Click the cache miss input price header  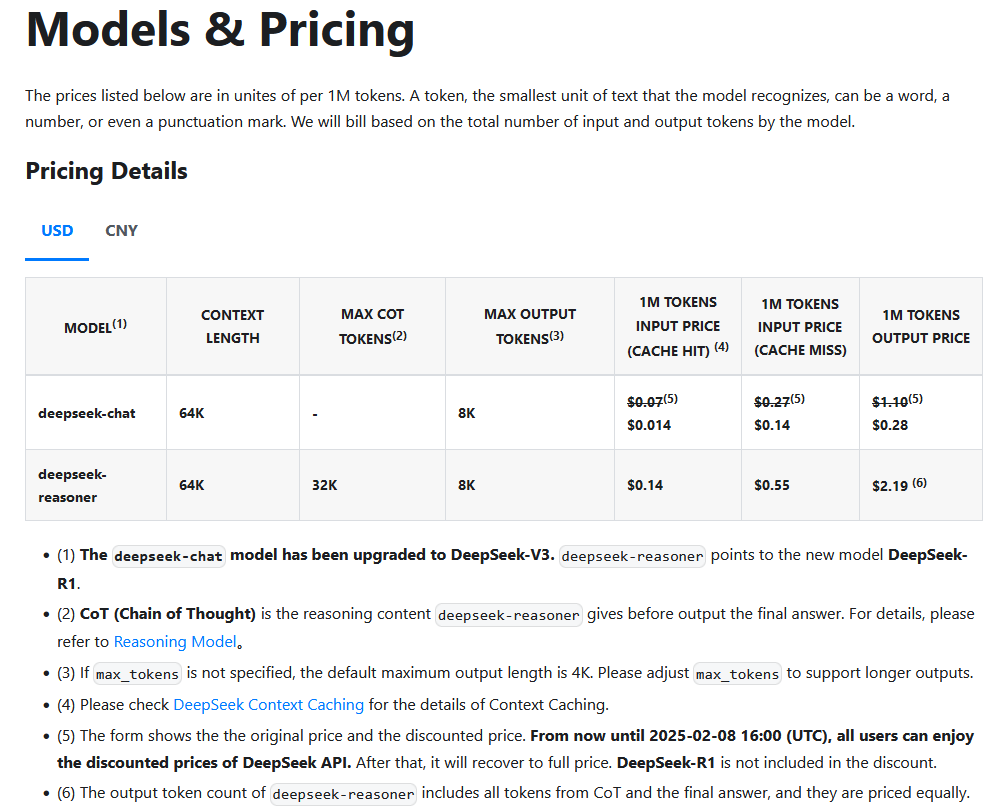tap(800, 326)
